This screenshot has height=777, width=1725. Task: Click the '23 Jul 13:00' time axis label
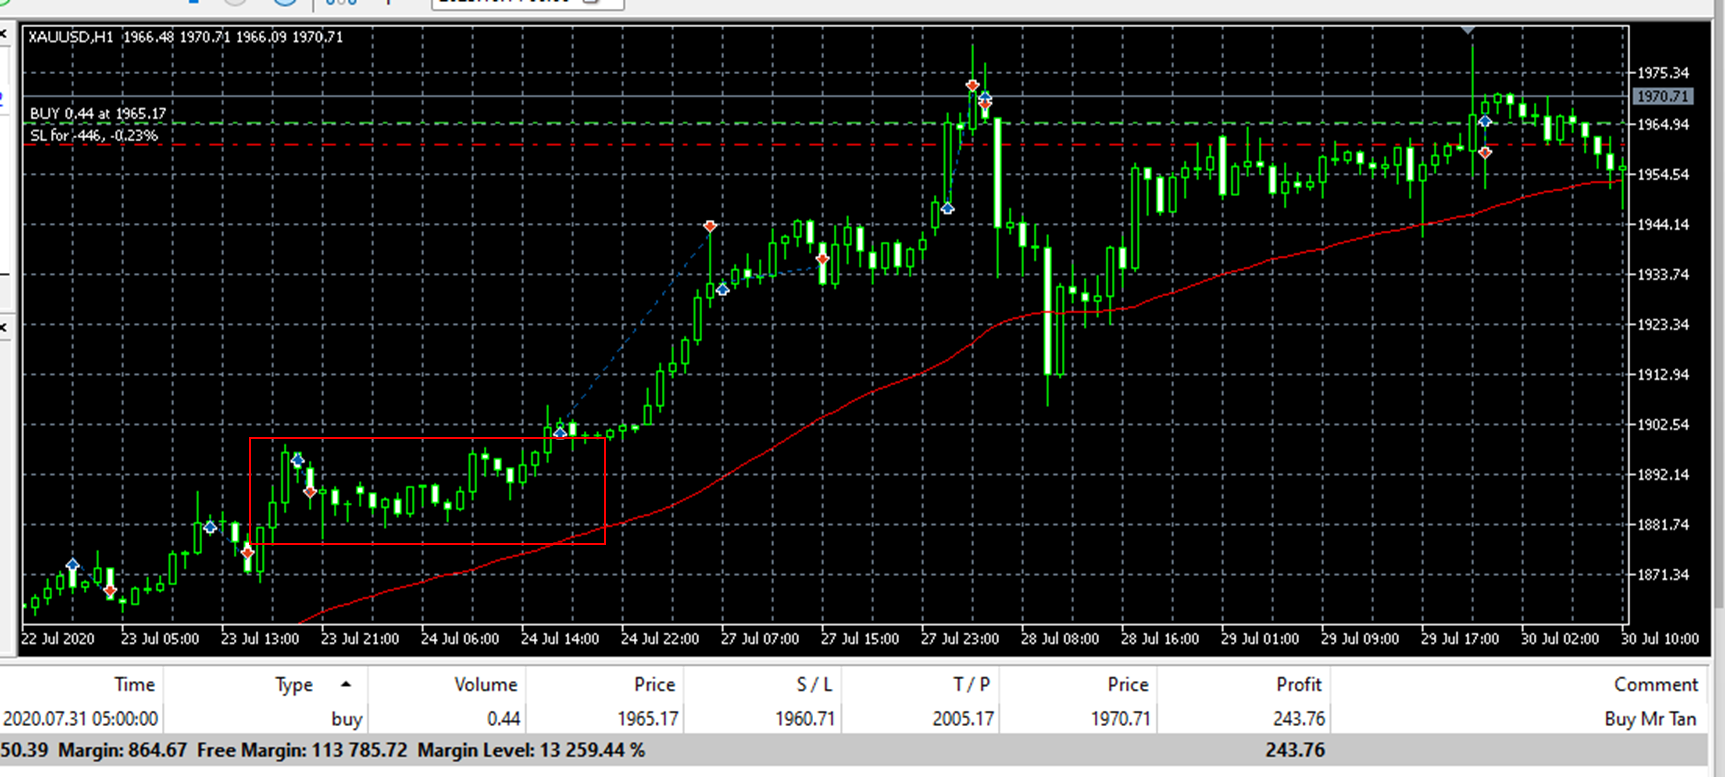pos(260,639)
